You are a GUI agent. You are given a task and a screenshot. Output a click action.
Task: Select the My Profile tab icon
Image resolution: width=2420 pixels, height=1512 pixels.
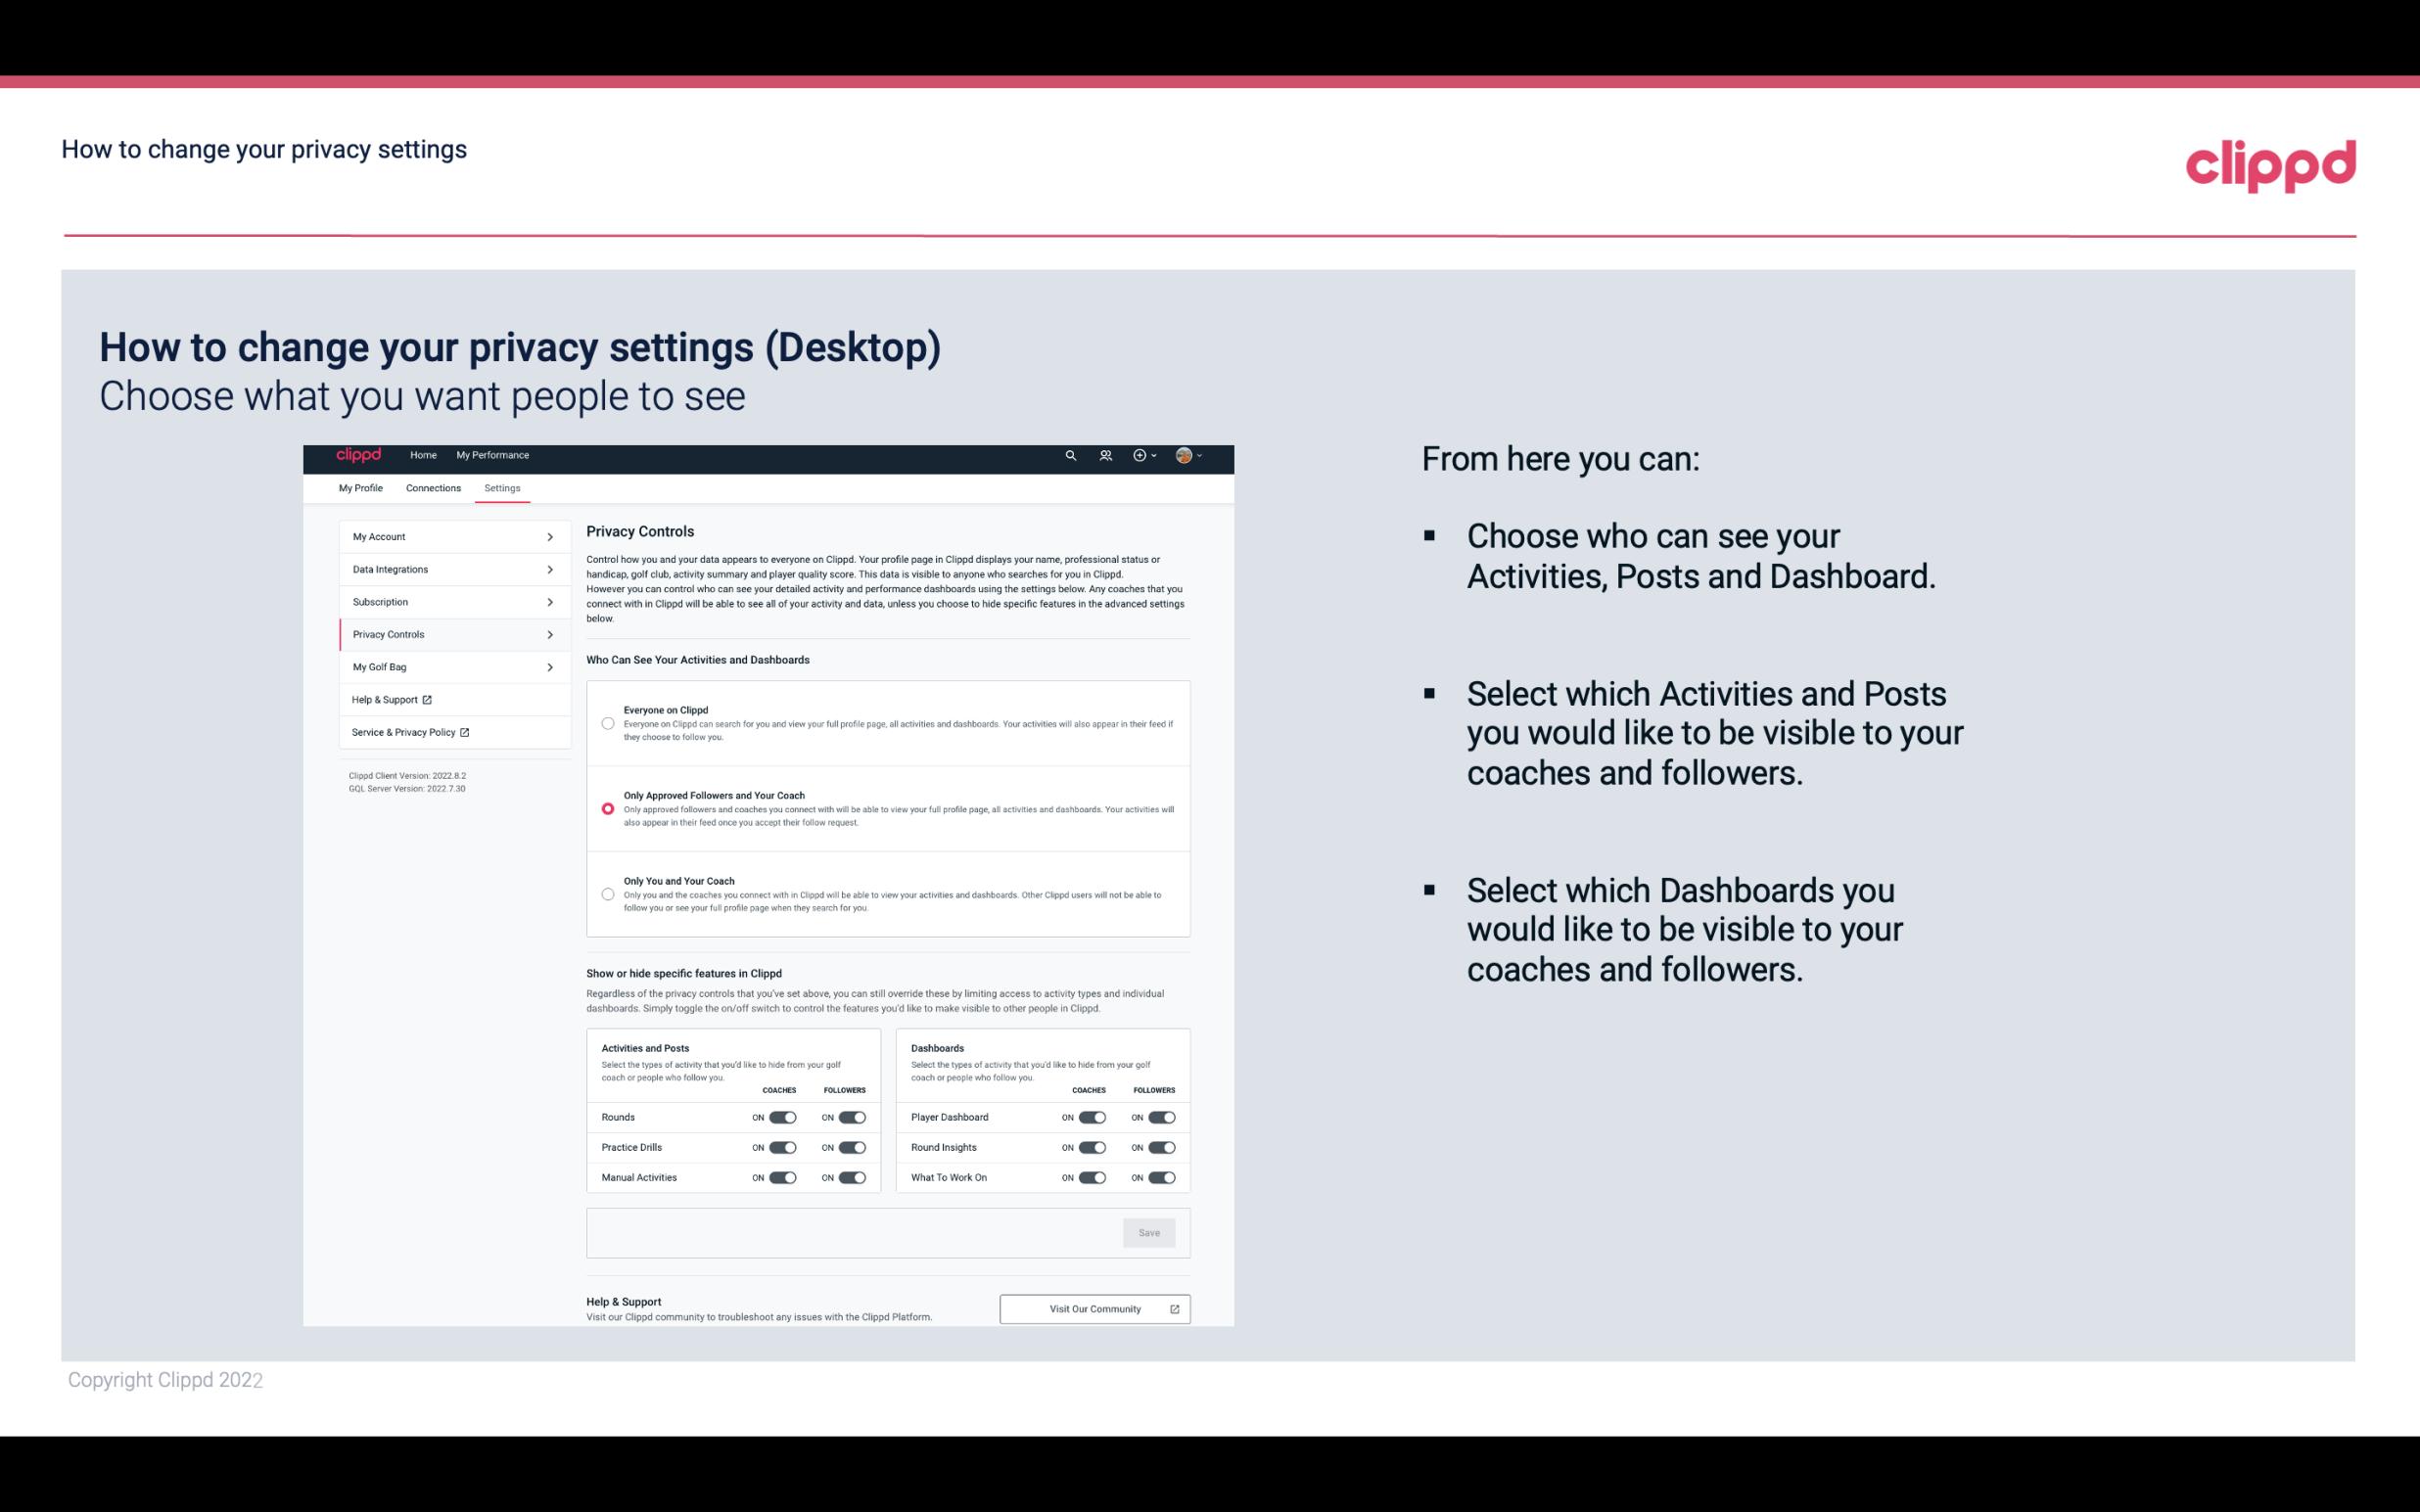(x=360, y=487)
